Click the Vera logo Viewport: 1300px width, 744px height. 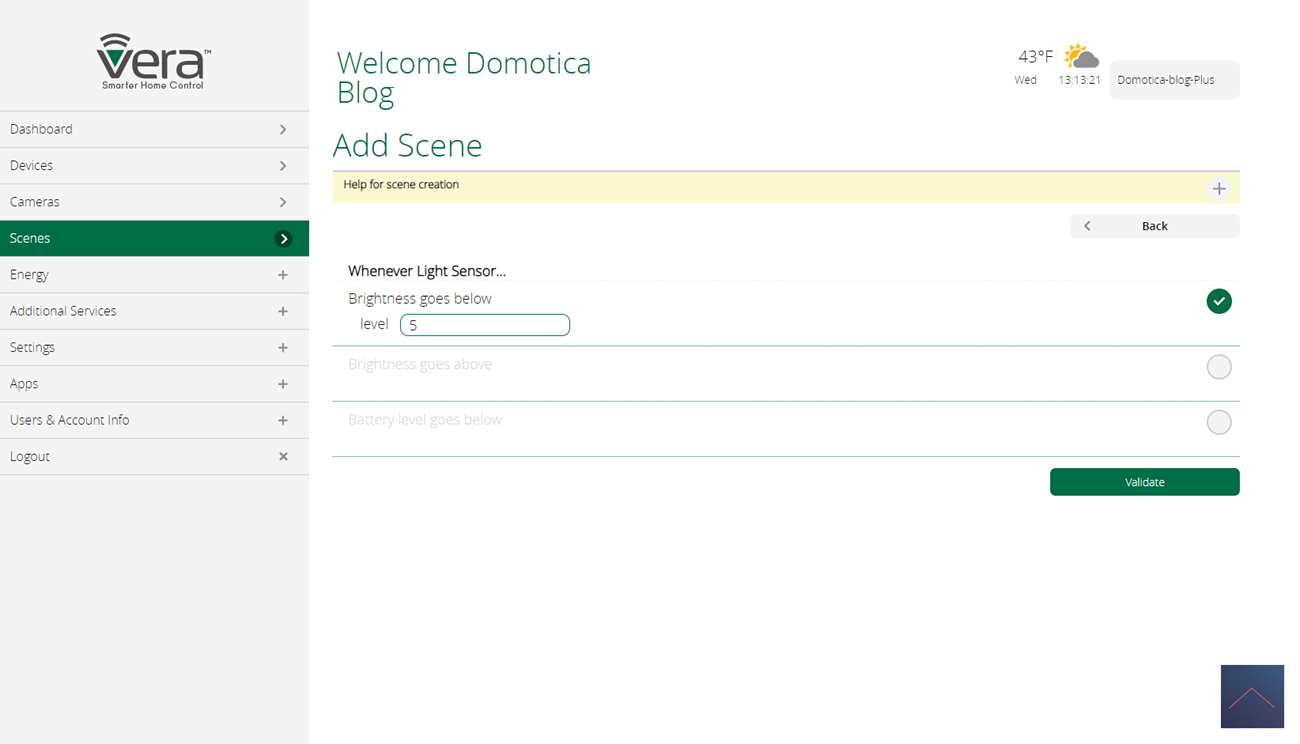pos(154,62)
